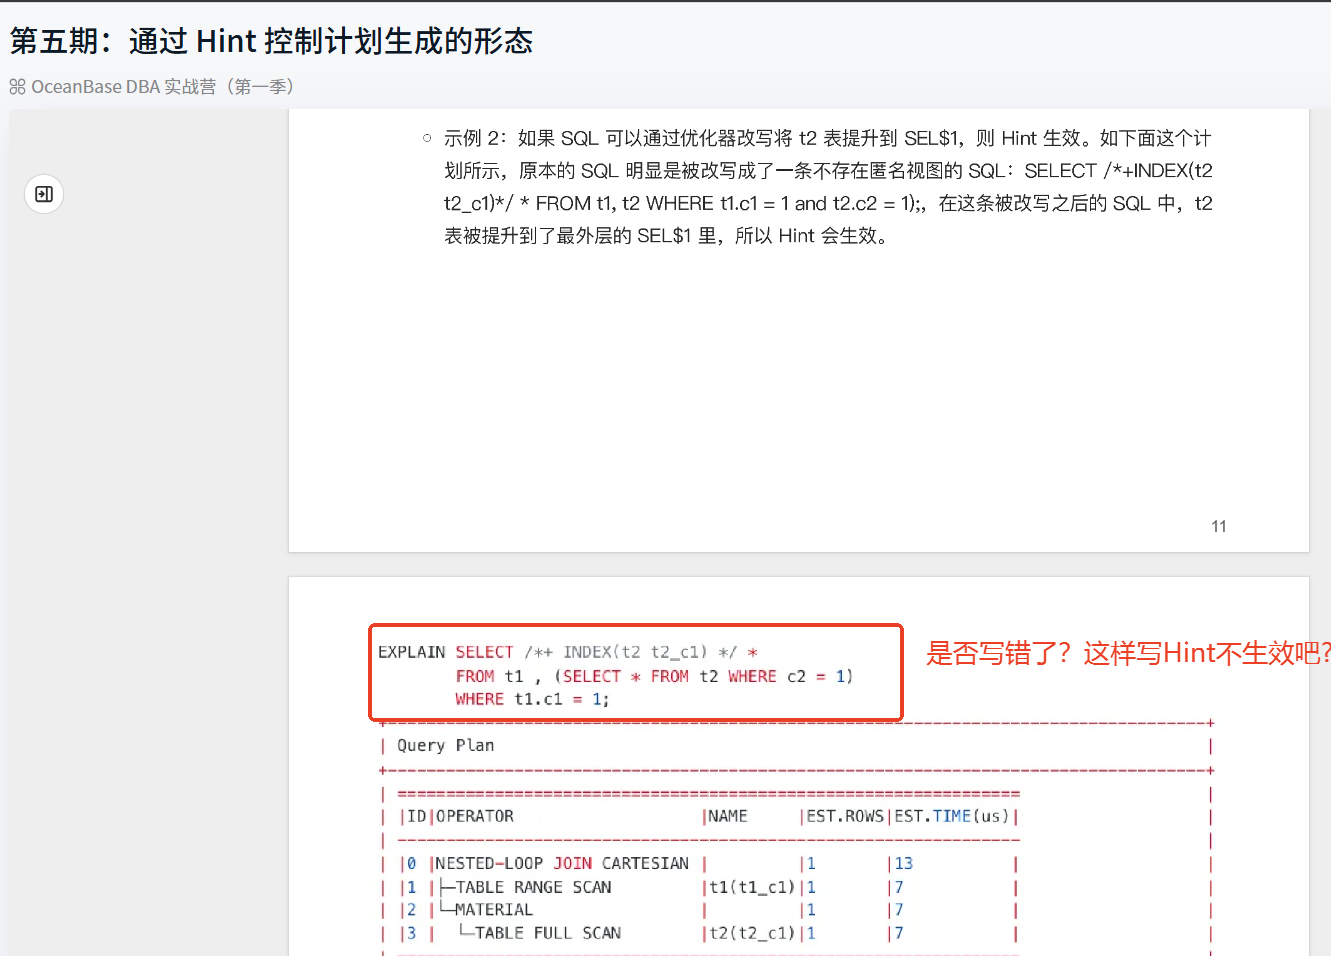The height and width of the screenshot is (956, 1331).
Task: Expand the collapsed sidebar panel button
Action: pyautogui.click(x=44, y=194)
